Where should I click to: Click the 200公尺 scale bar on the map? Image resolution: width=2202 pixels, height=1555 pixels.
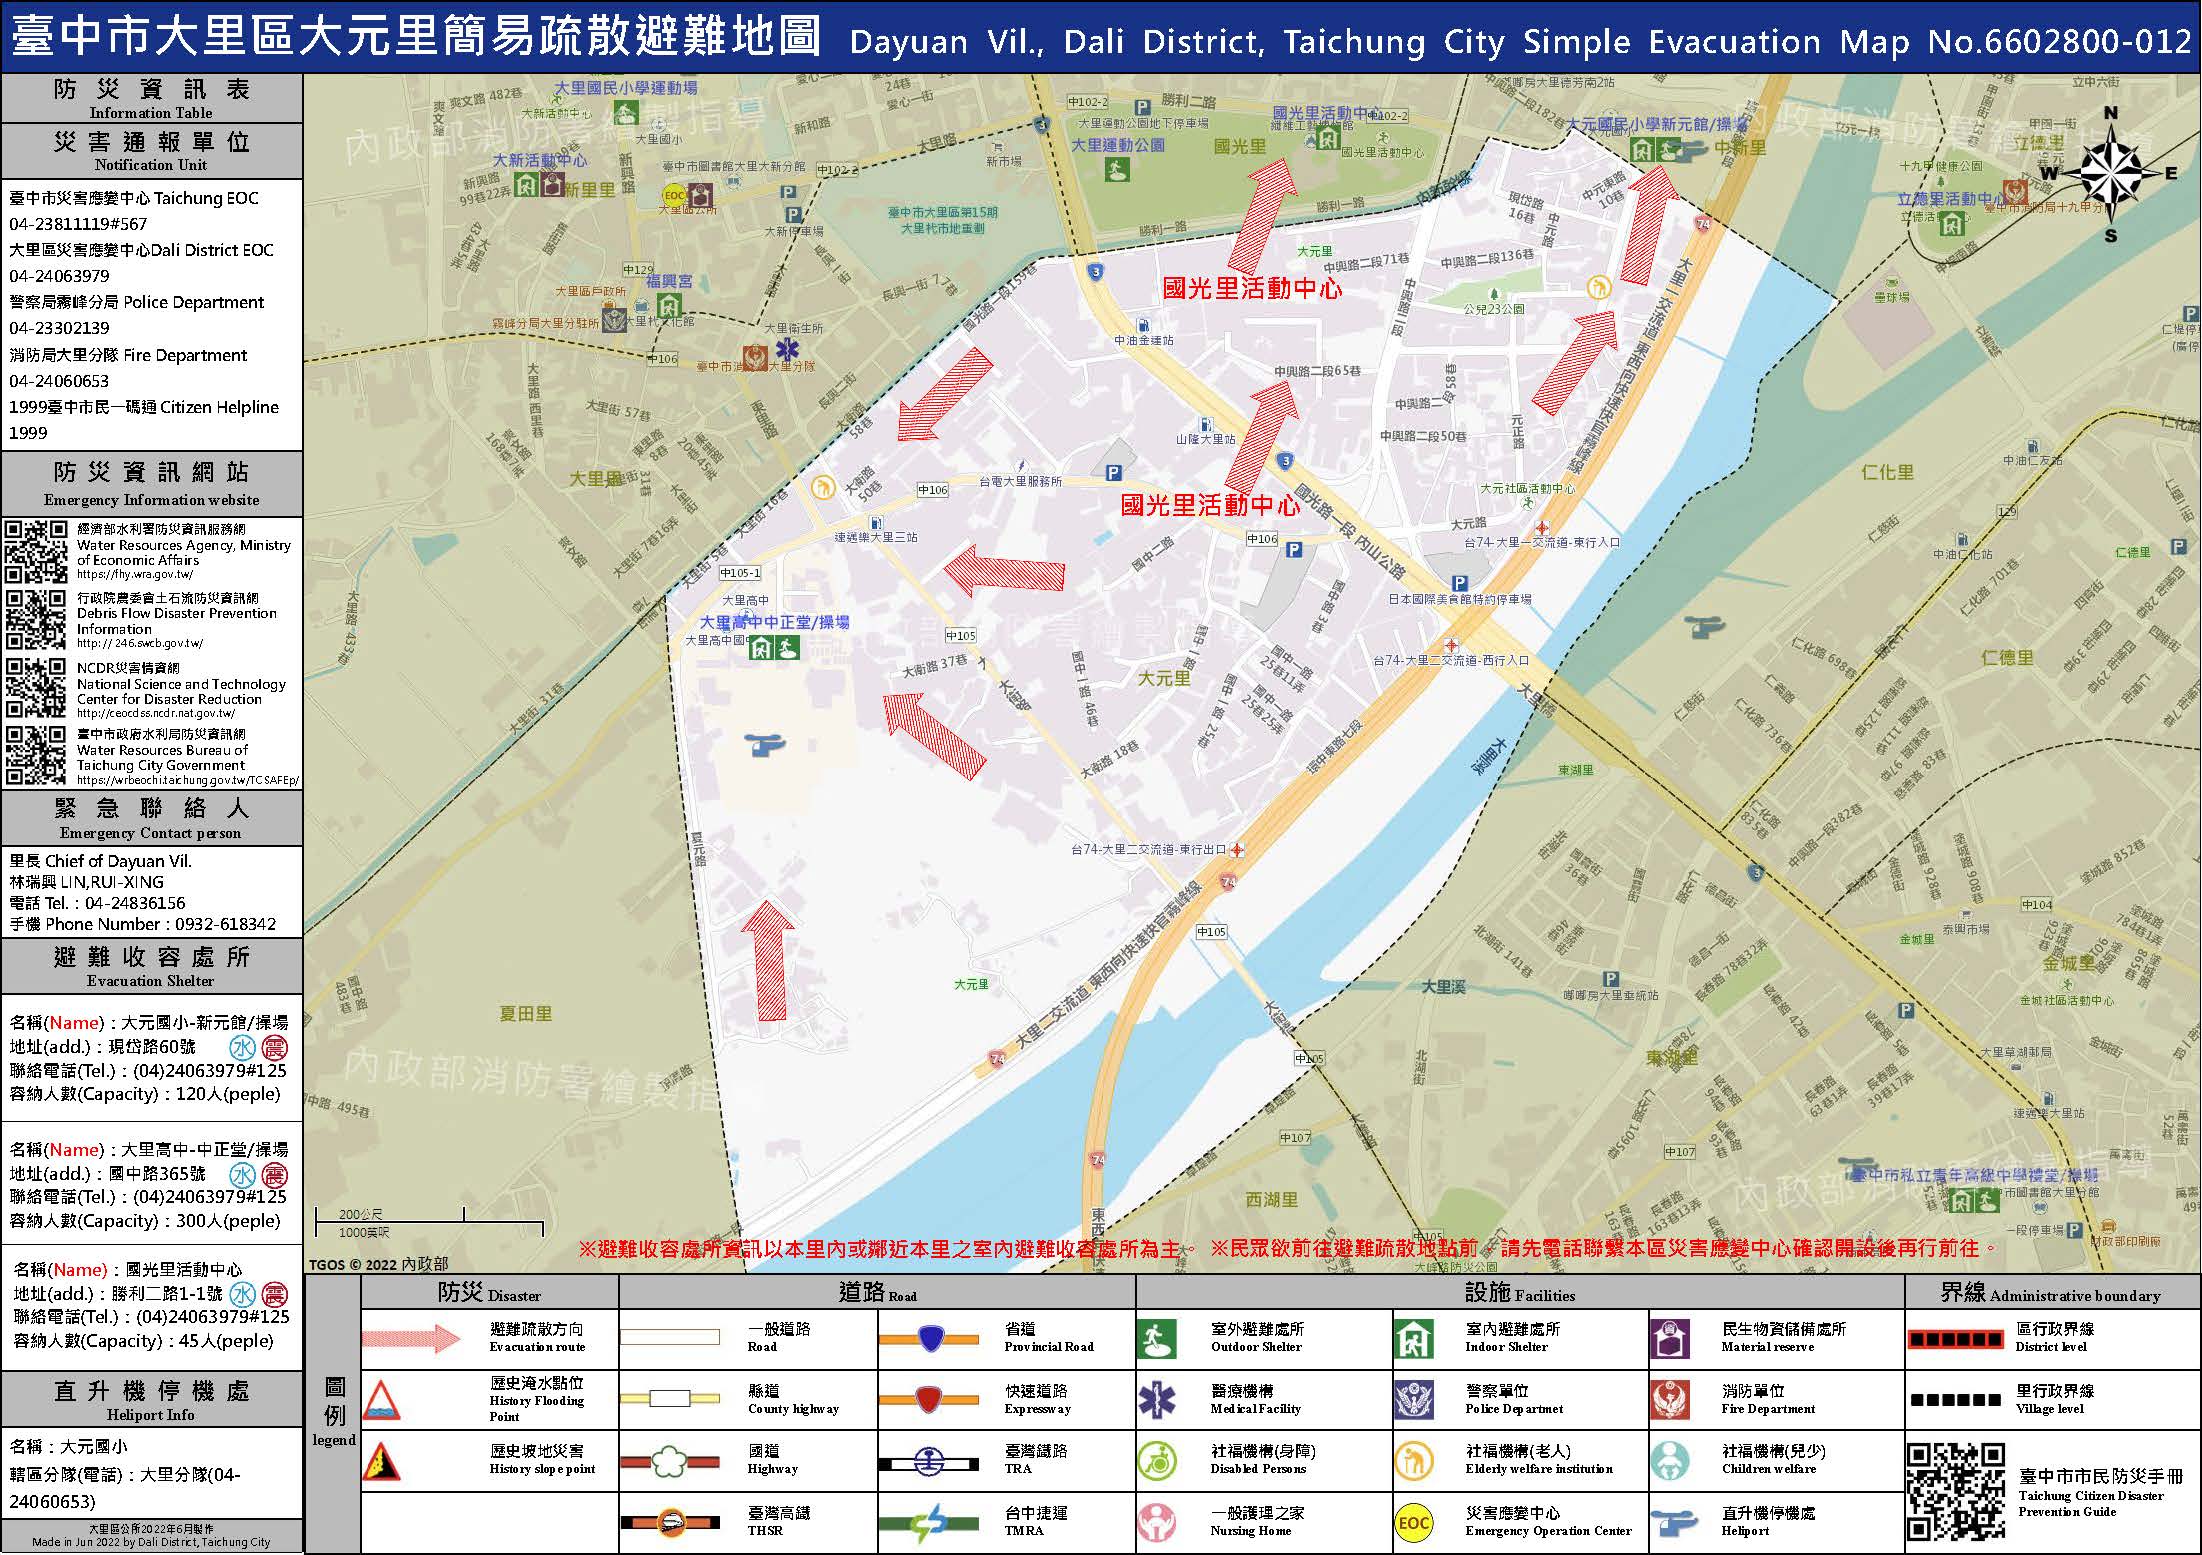click(x=428, y=1222)
